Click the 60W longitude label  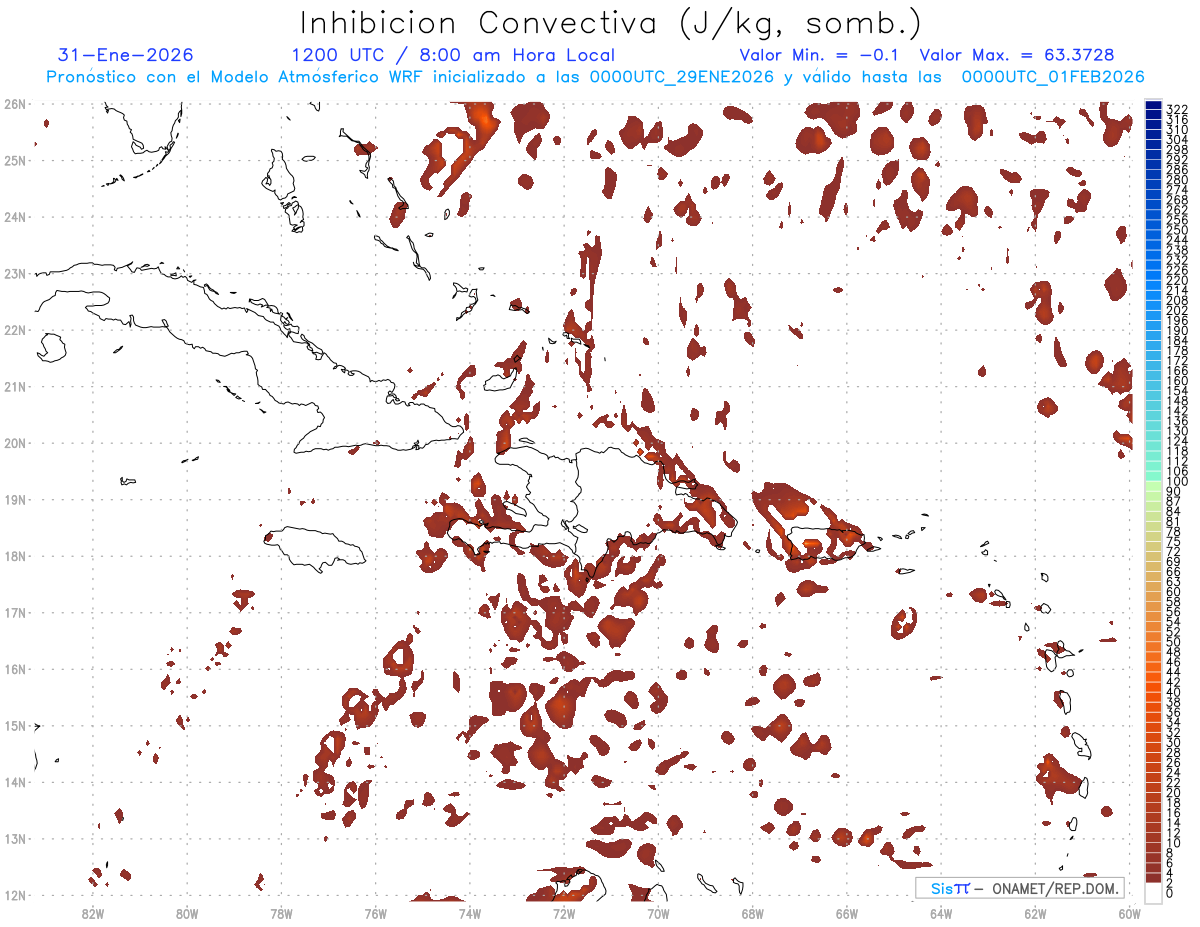tap(1130, 913)
